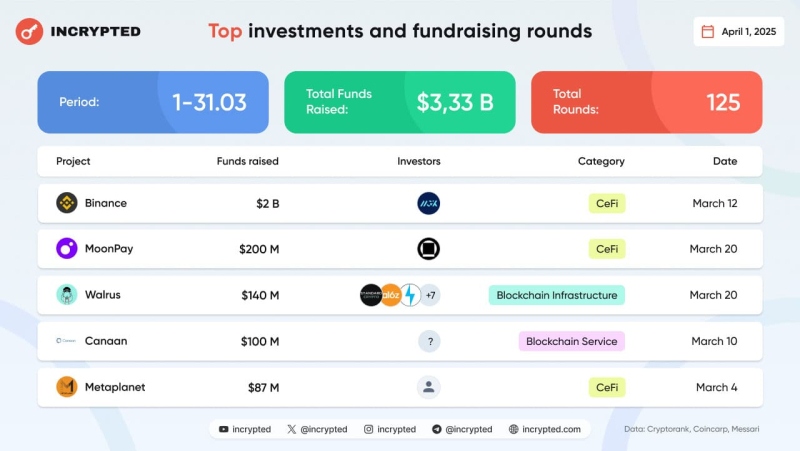Click the CeFi tag in the MoonPay row
This screenshot has width=800, height=451.
coord(606,249)
